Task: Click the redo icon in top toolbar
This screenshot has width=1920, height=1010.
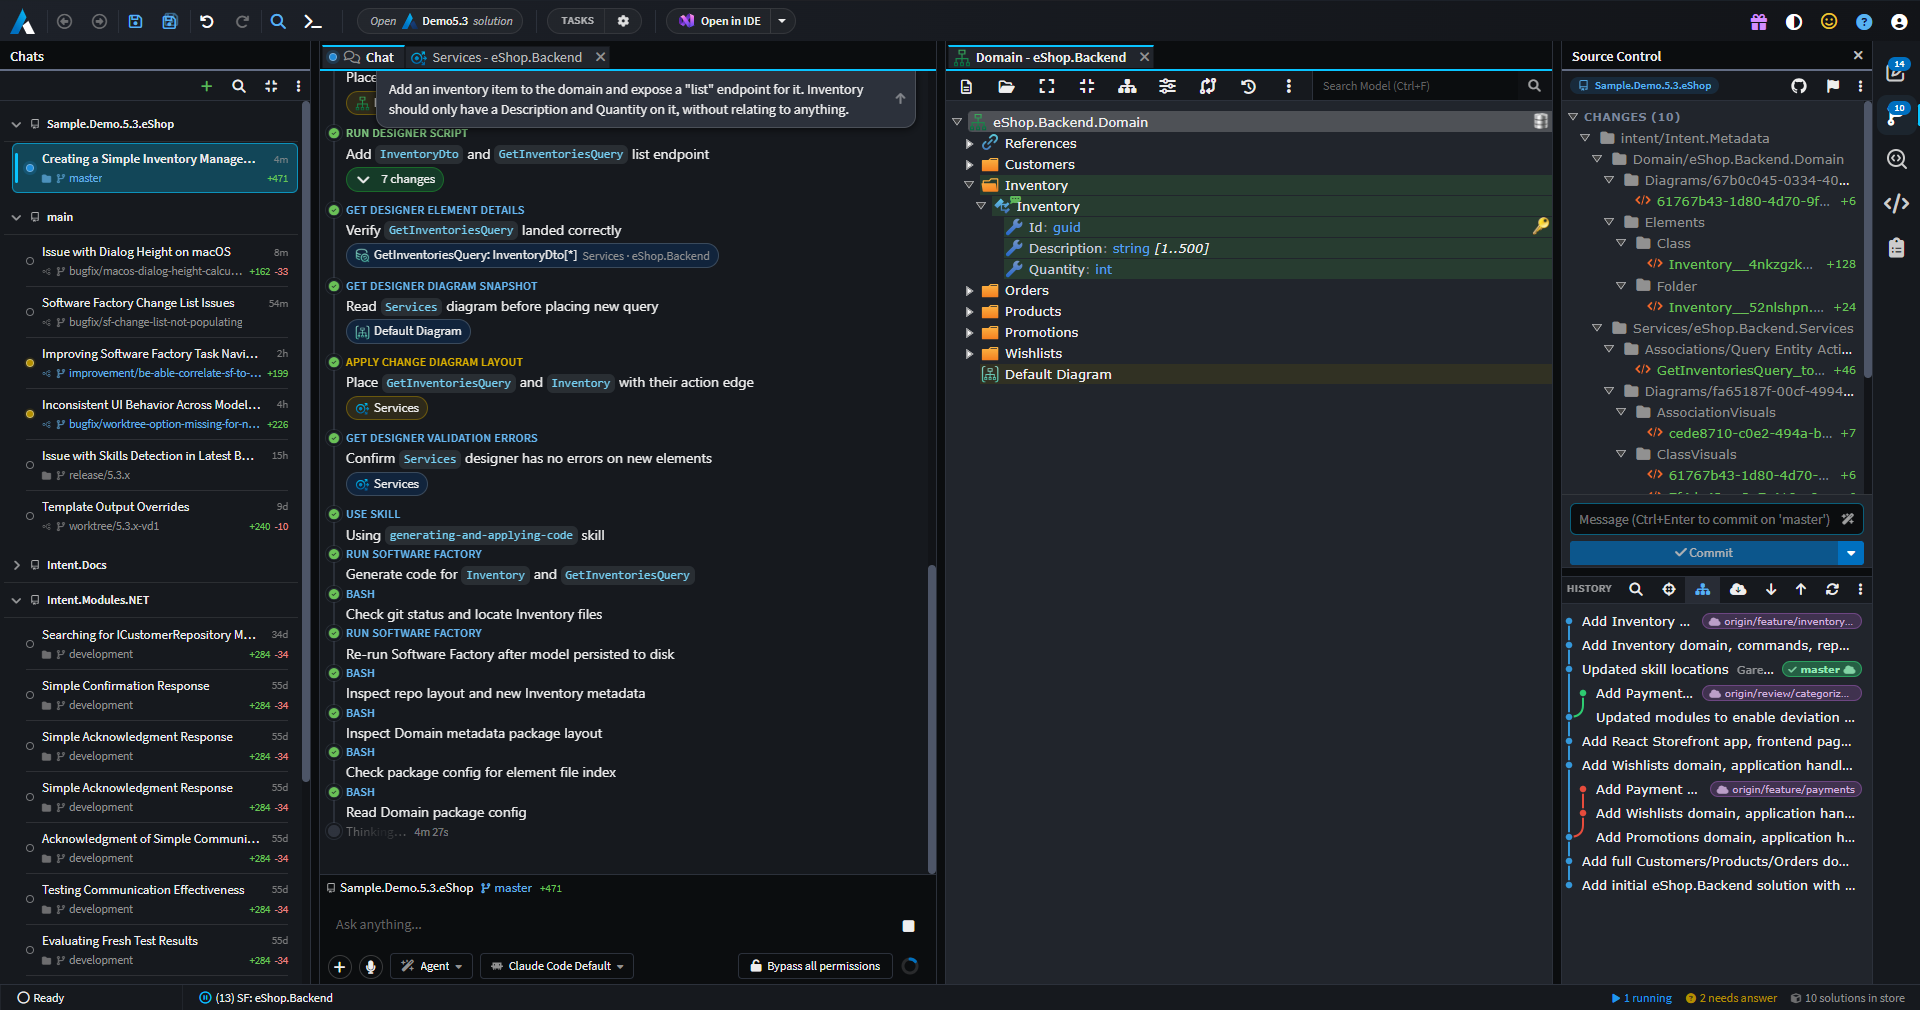Action: (242, 21)
